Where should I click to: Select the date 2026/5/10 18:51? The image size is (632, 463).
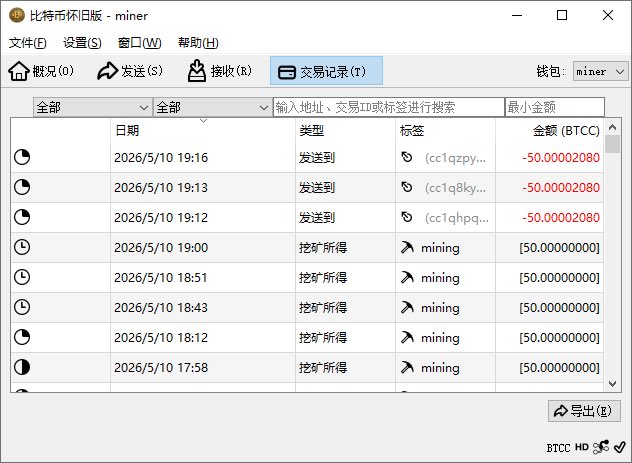(161, 278)
